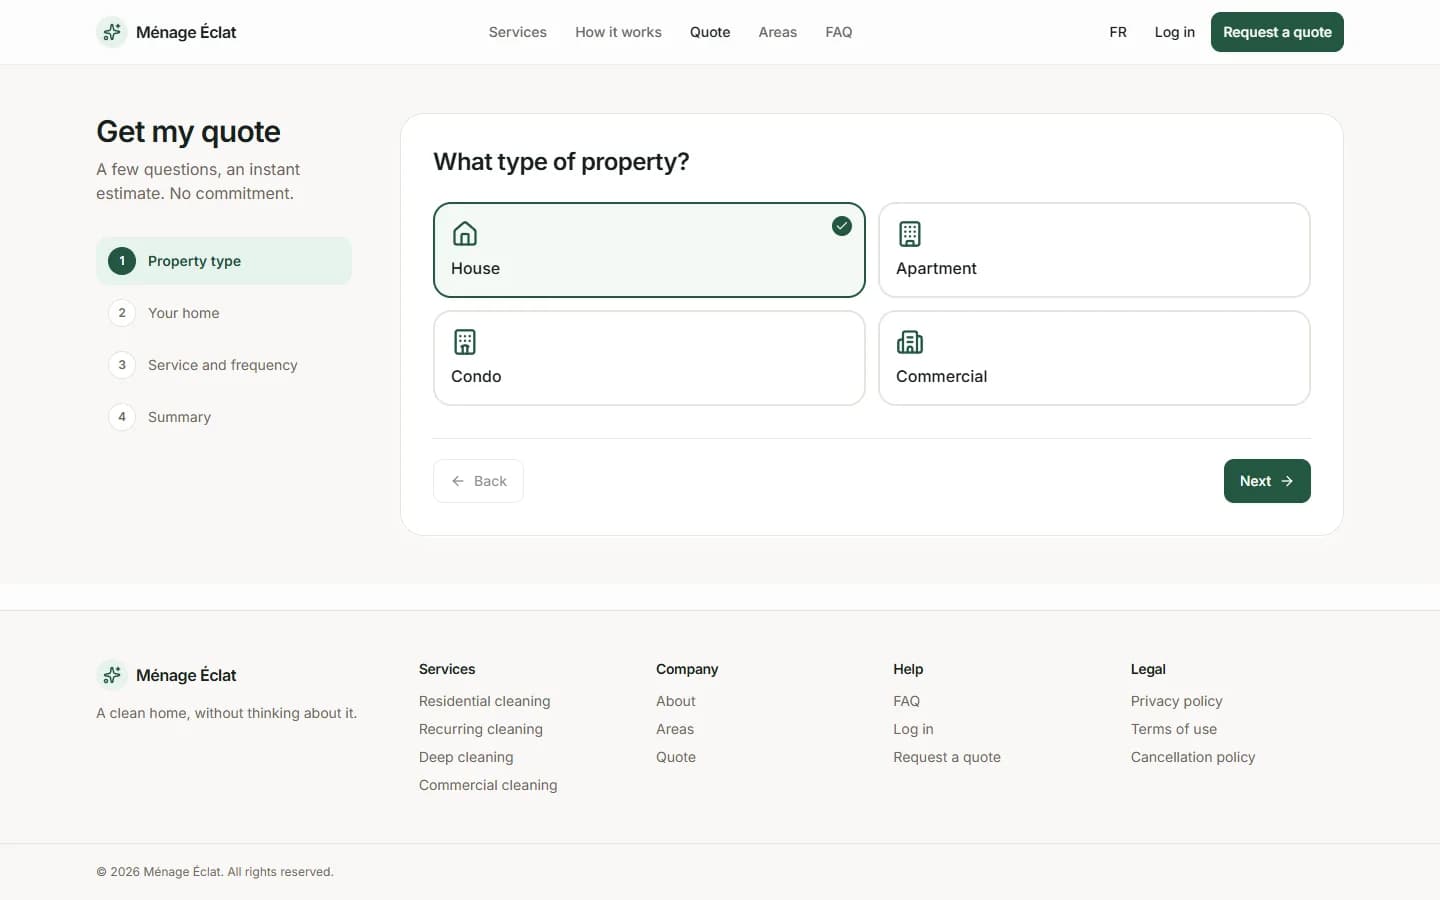Screen dimensions: 1440x900
Task: Click the building icon on the Apartment card
Action: [910, 234]
